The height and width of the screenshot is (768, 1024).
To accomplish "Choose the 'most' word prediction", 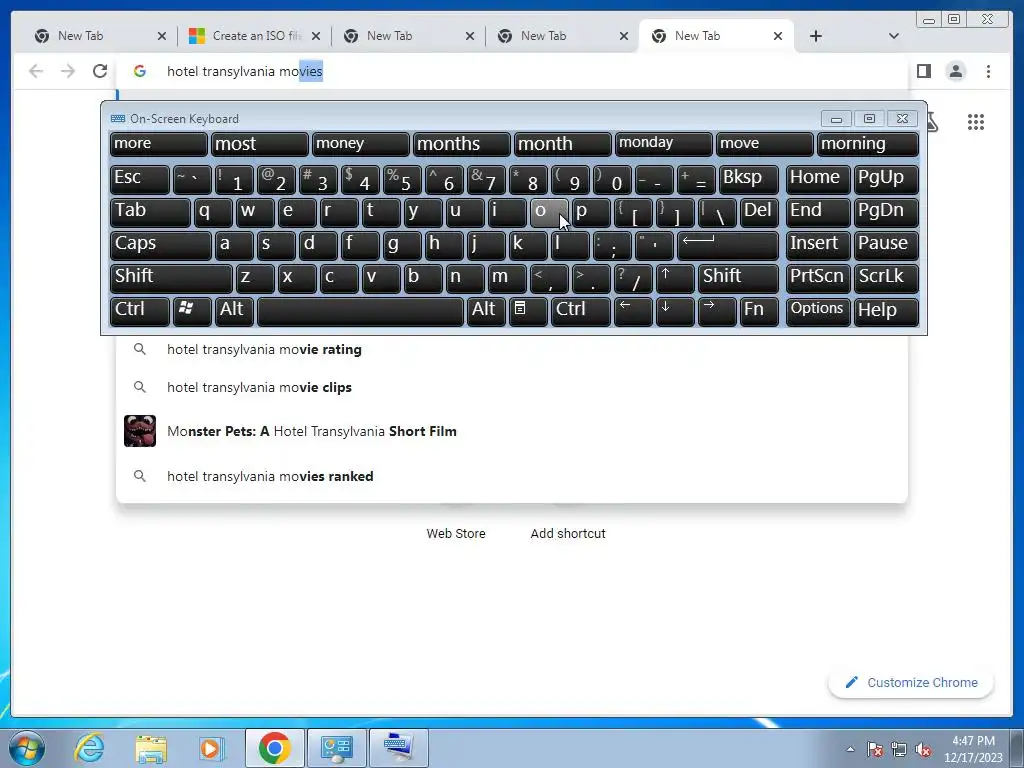I will 259,144.
